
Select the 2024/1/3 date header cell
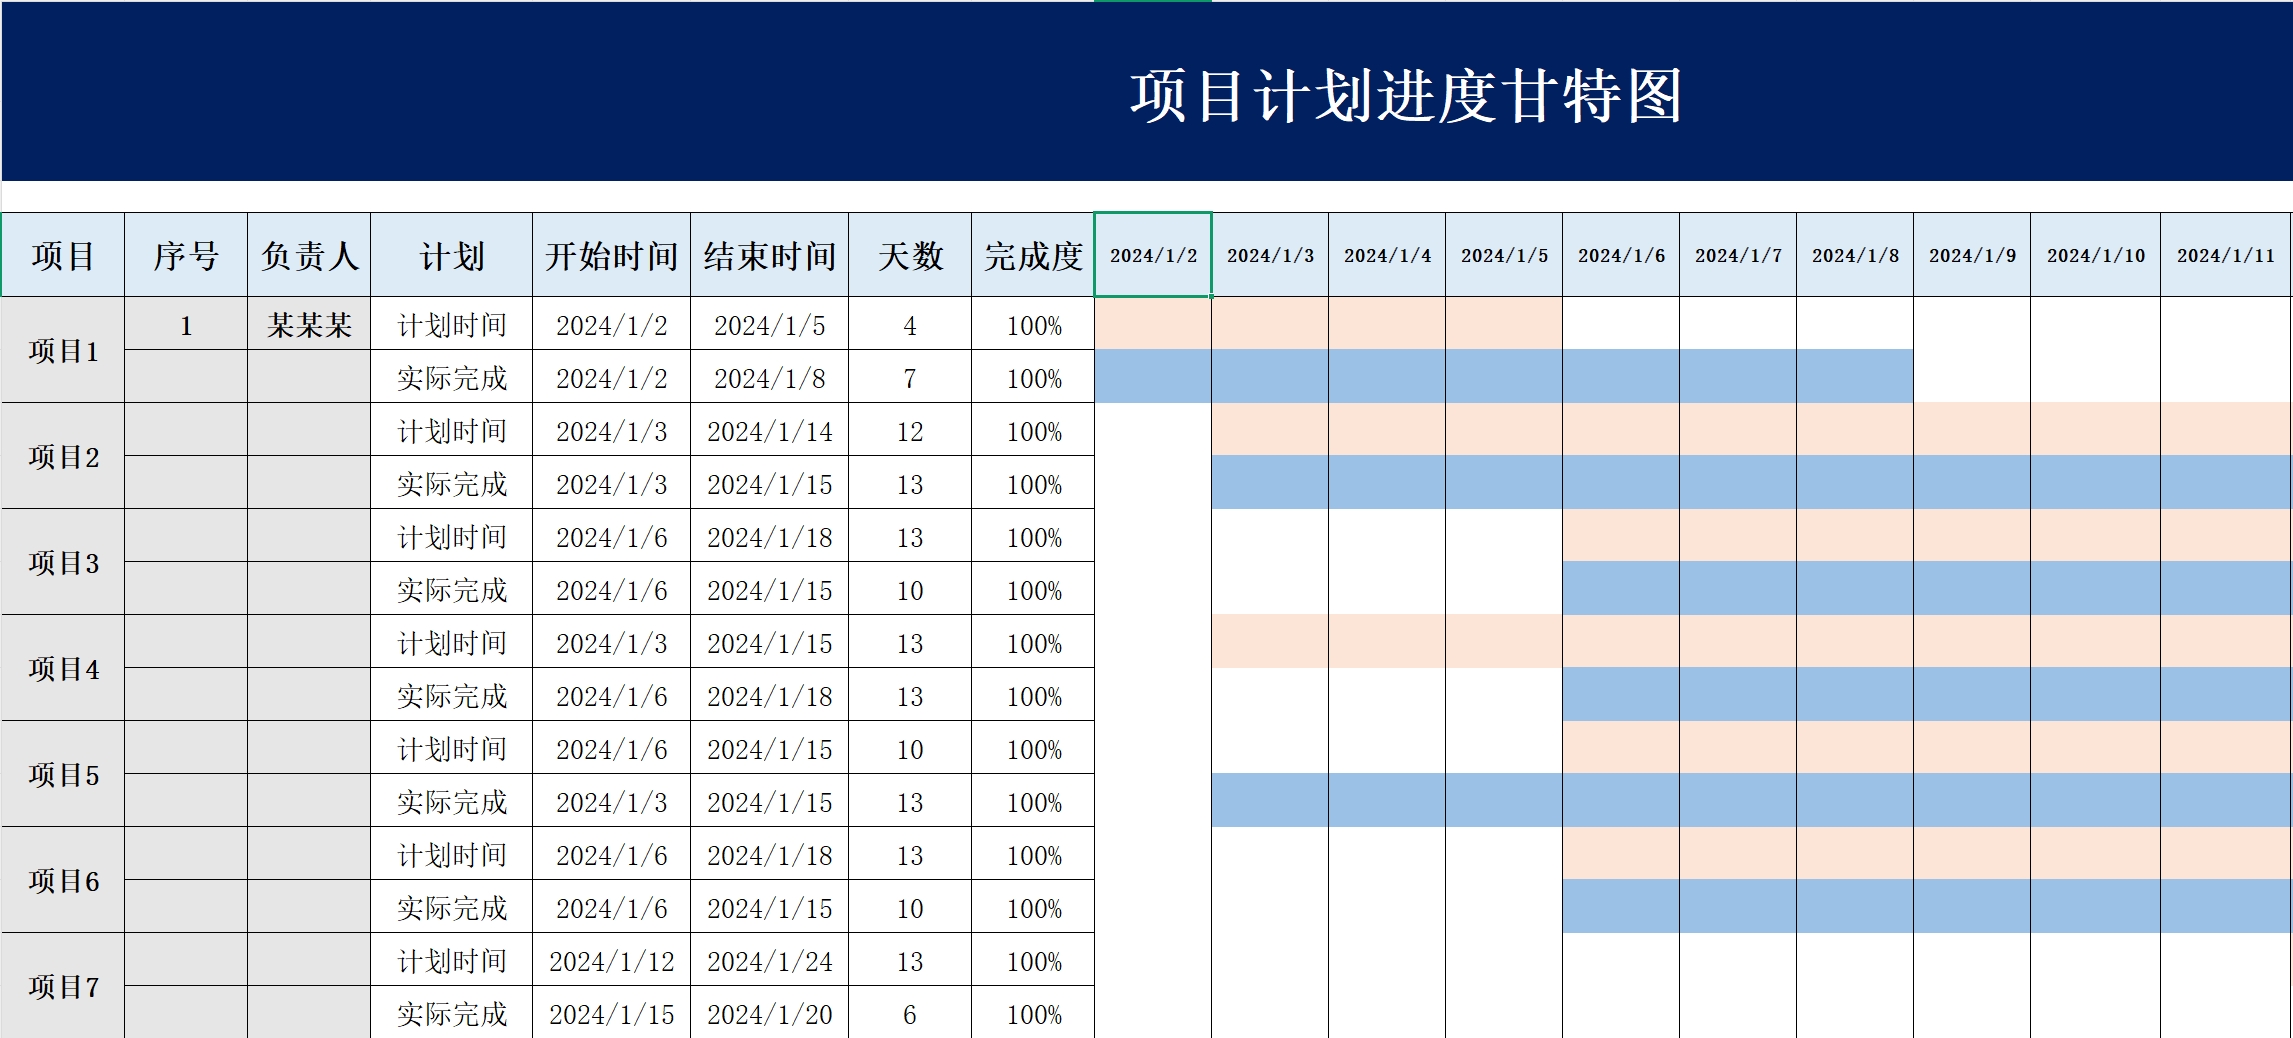point(1270,255)
